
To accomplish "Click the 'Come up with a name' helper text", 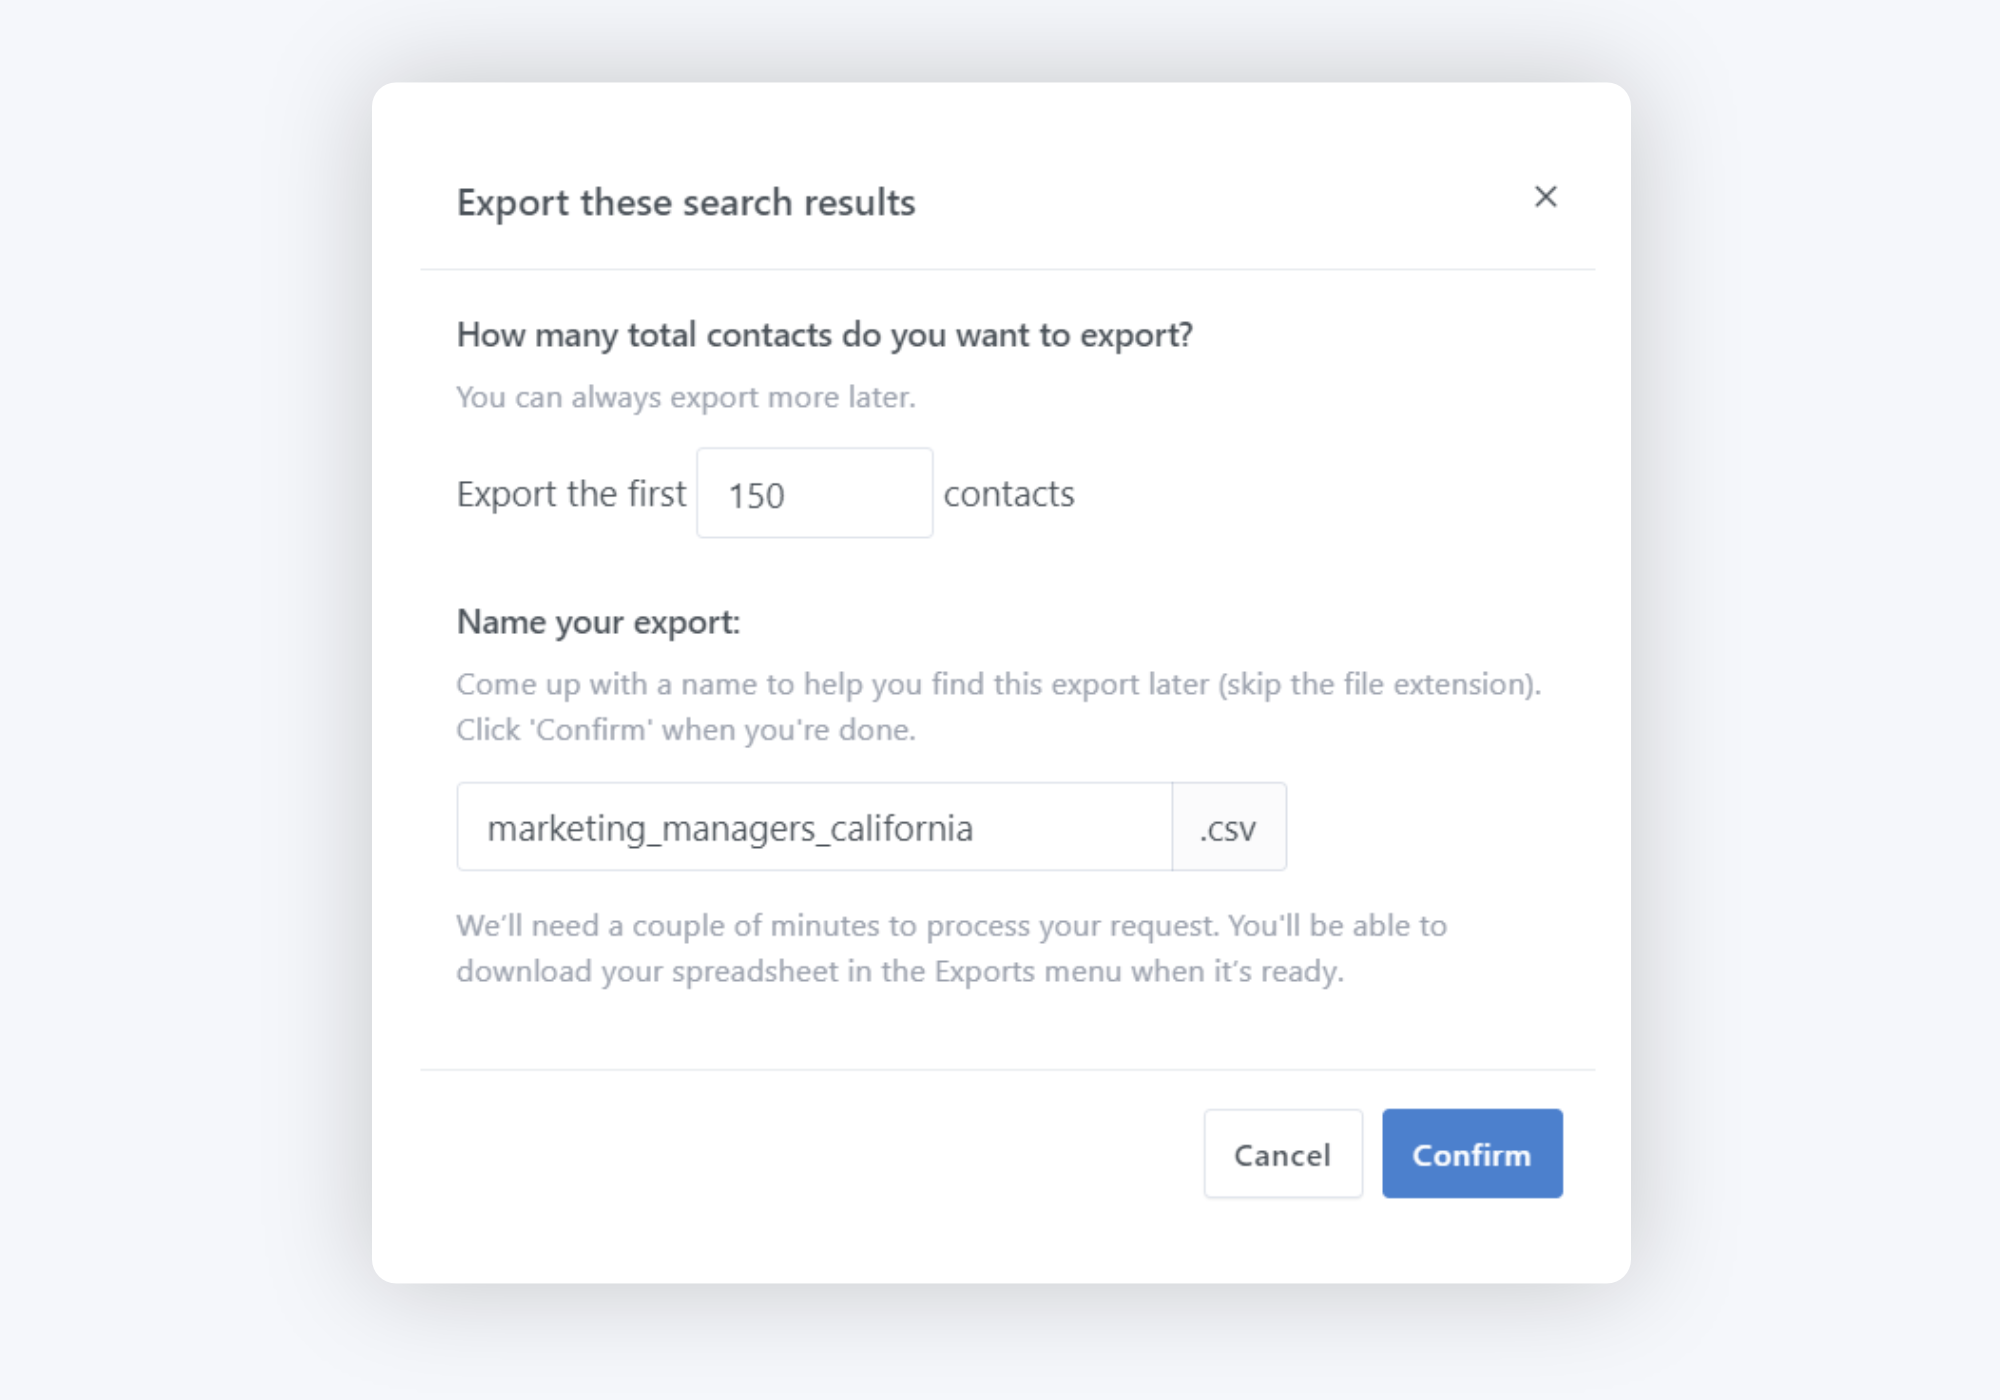I will pyautogui.click(x=998, y=684).
